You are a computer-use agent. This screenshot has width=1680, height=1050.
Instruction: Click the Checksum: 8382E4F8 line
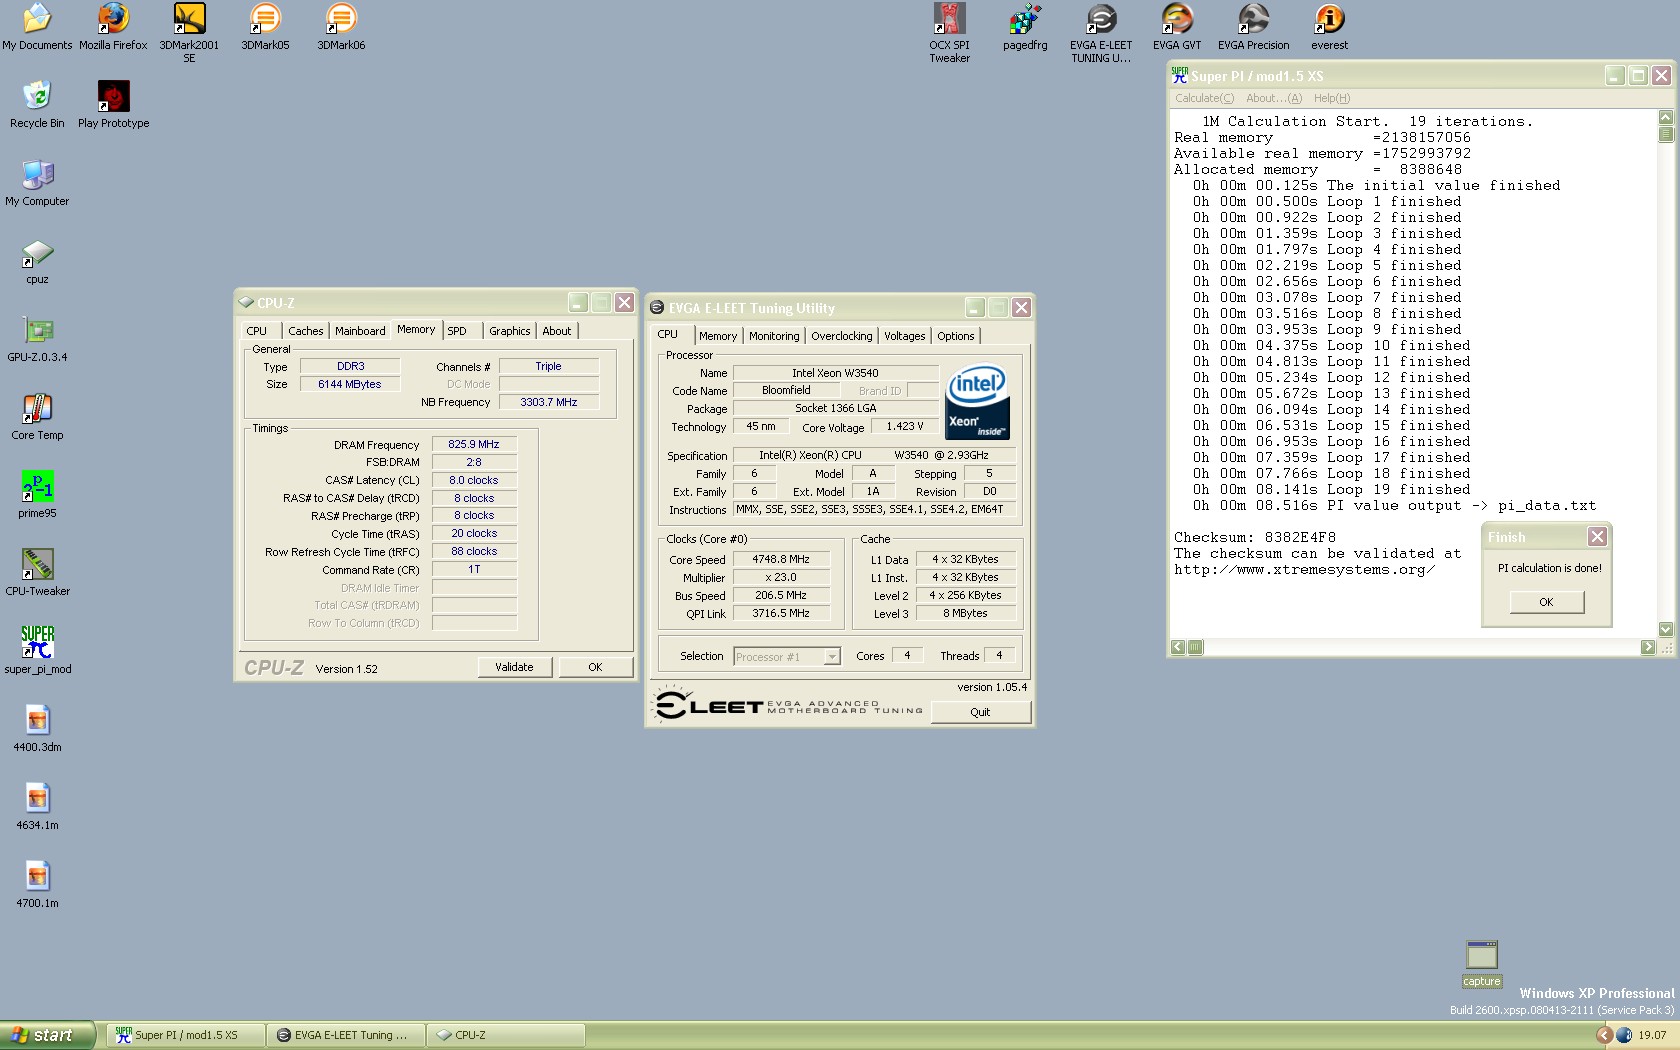click(x=1255, y=538)
